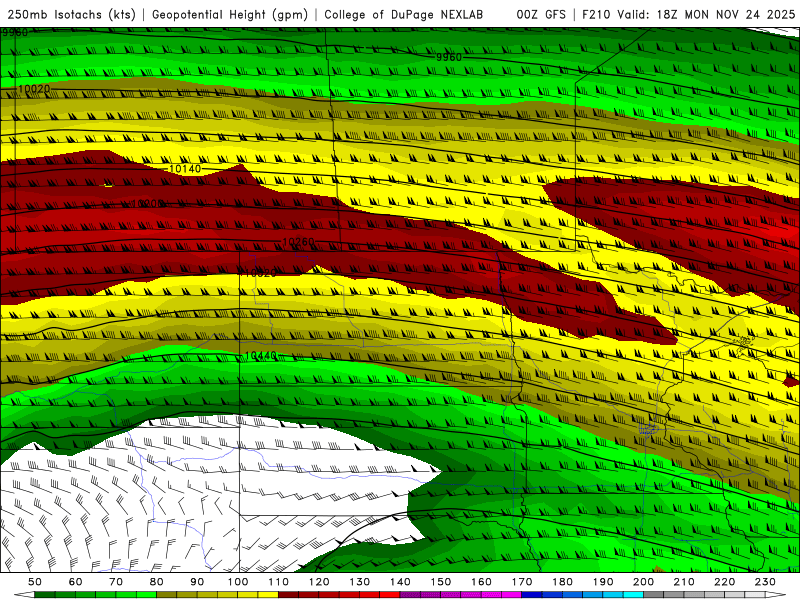Click 'College of DuPage NEXLAB' header text

coord(404,14)
